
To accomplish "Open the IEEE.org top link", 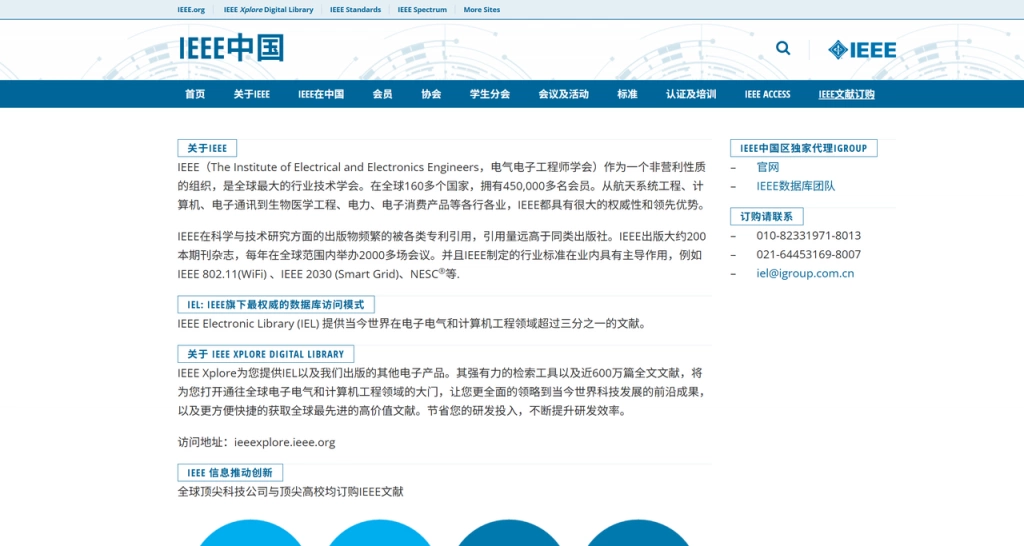I will click(191, 10).
